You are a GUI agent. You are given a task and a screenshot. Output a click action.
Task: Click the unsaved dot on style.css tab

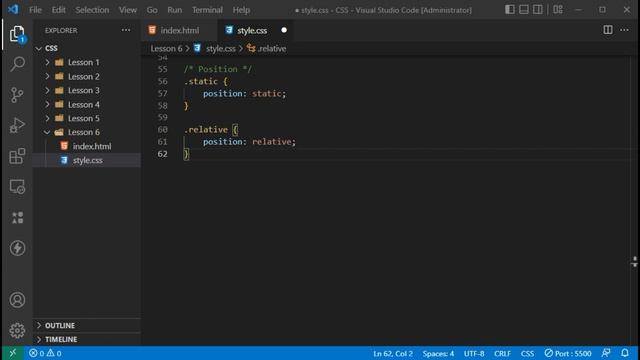[x=284, y=30]
